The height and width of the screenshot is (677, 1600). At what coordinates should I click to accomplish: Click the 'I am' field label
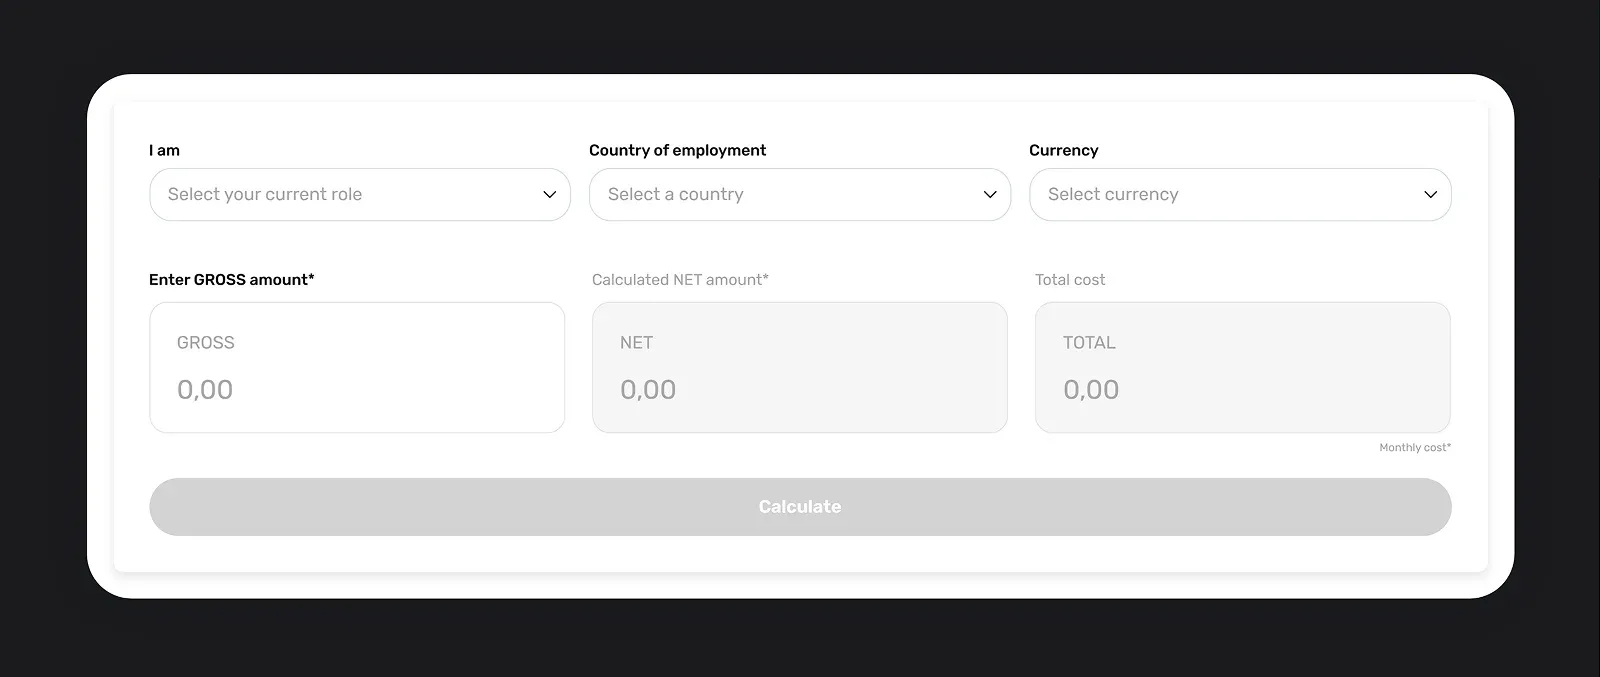coord(164,150)
